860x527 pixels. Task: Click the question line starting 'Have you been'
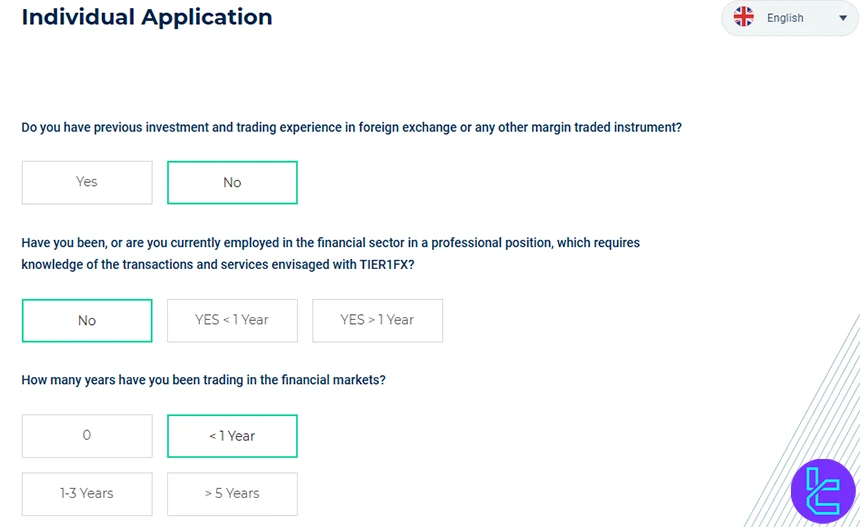[330, 243]
